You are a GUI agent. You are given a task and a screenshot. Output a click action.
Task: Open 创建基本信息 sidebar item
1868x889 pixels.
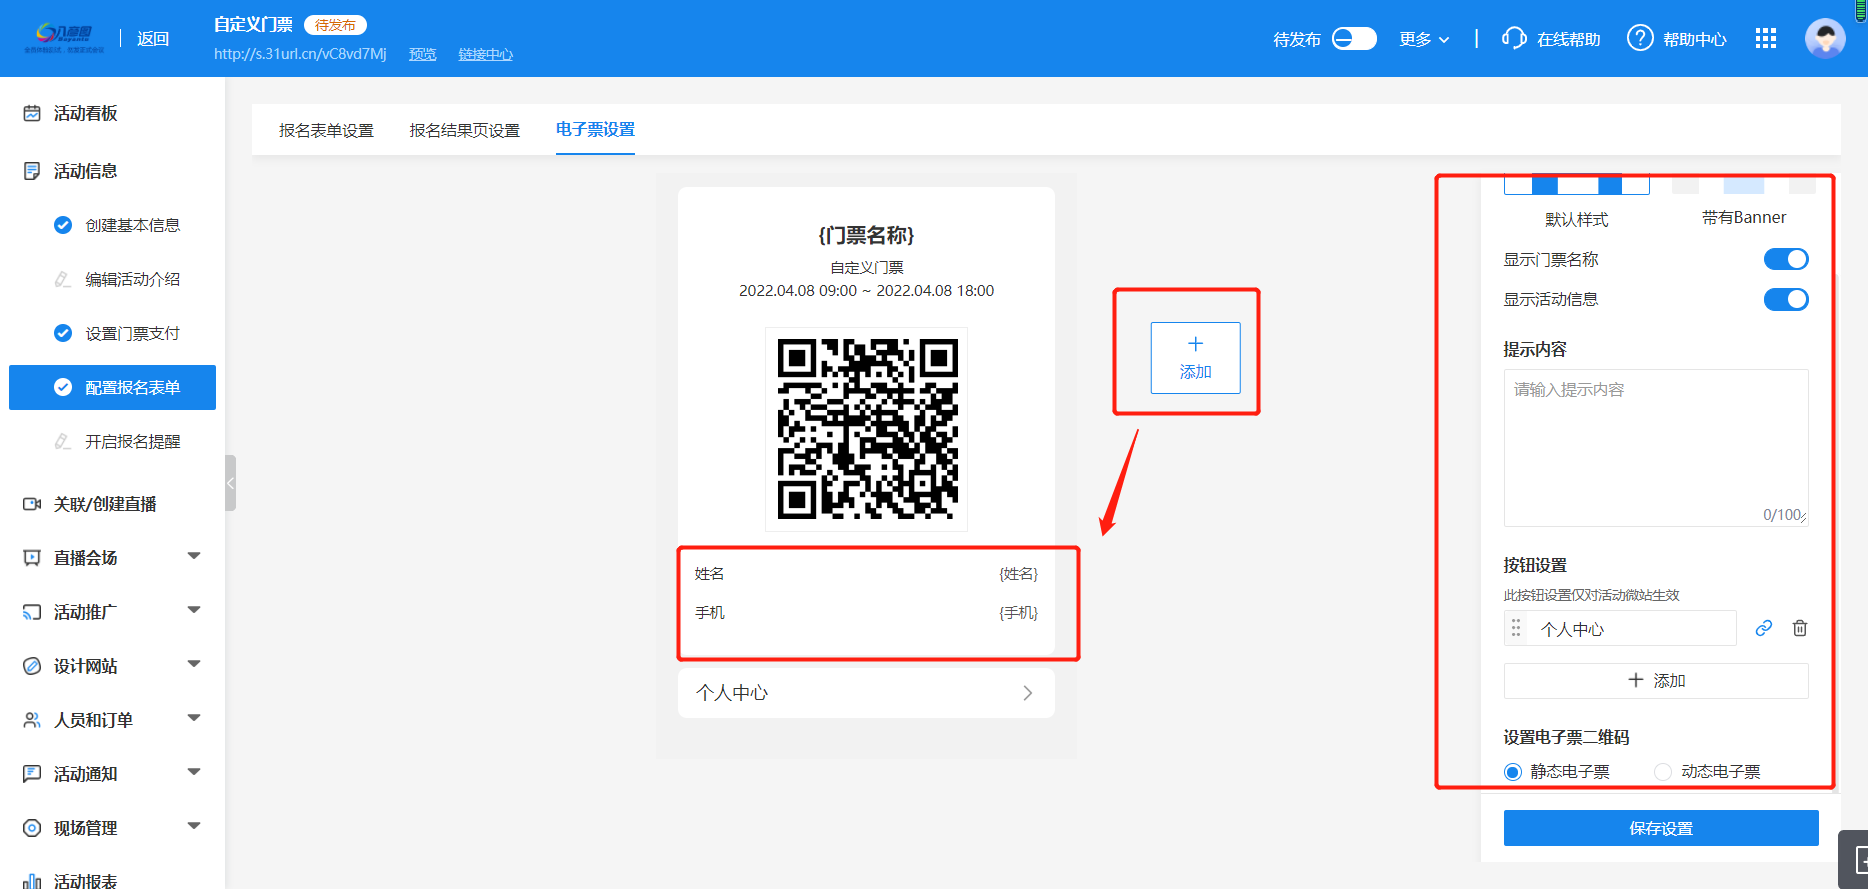(x=133, y=225)
